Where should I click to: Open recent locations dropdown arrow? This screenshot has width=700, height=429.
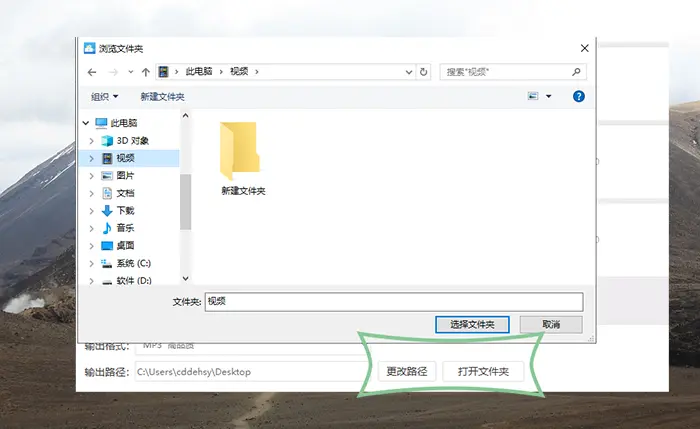pyautogui.click(x=131, y=72)
